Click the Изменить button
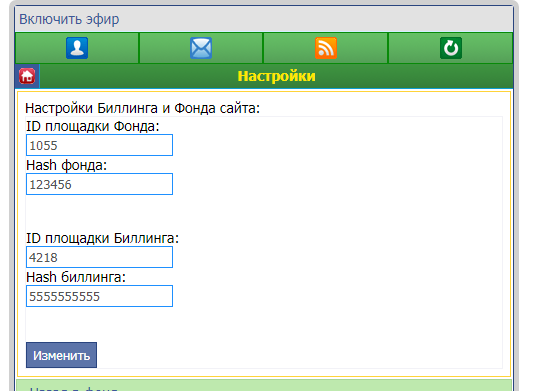 click(61, 355)
